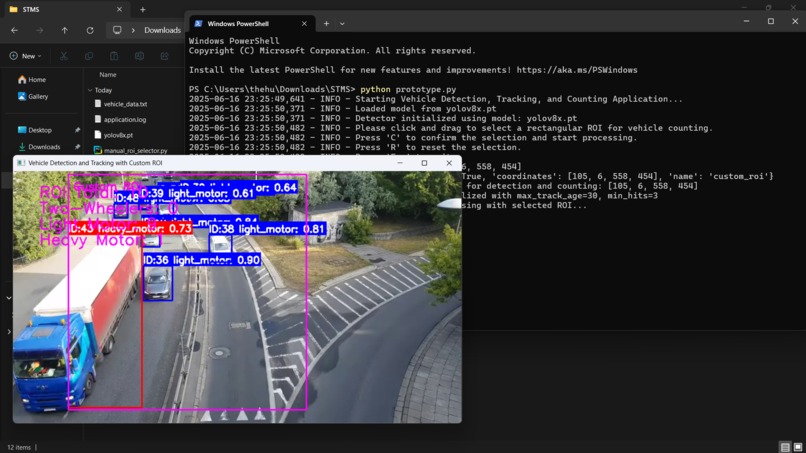Close the Vehicle Detection and Tracking window
Screen dimensions: 806x453
click(x=449, y=163)
